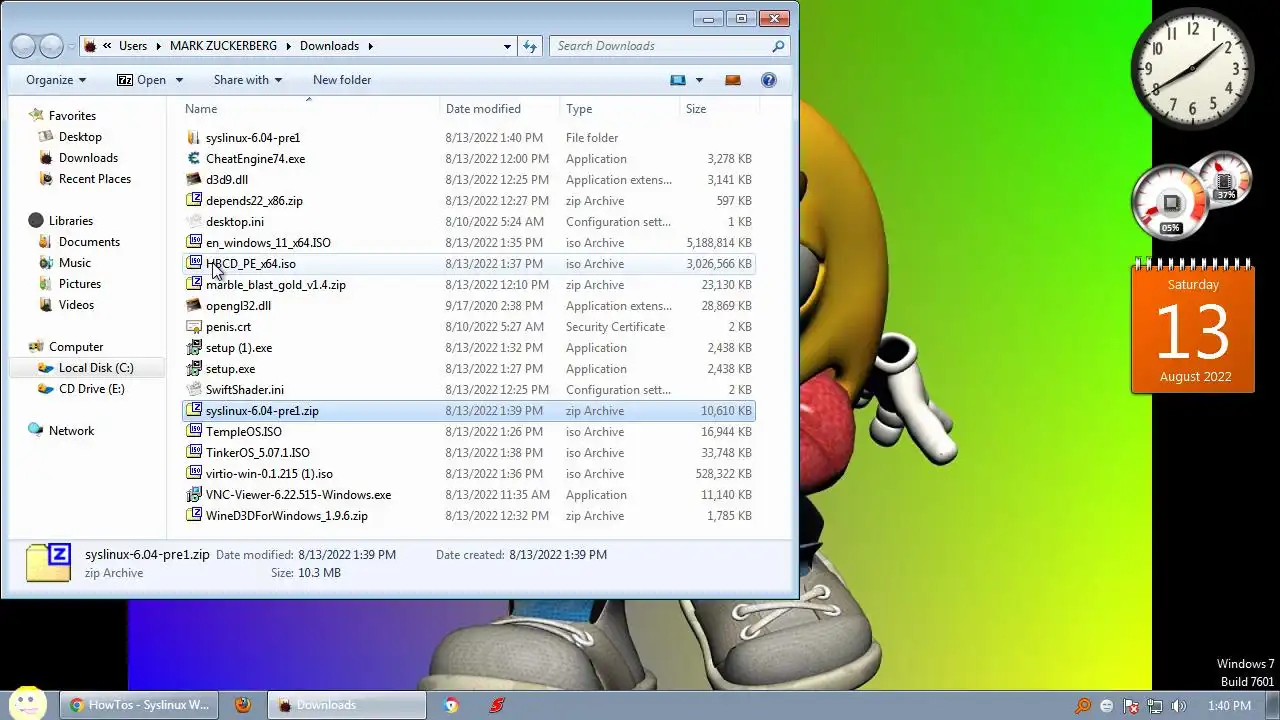Open the Organize dropdown menu
Image resolution: width=1280 pixels, height=720 pixels.
point(56,80)
